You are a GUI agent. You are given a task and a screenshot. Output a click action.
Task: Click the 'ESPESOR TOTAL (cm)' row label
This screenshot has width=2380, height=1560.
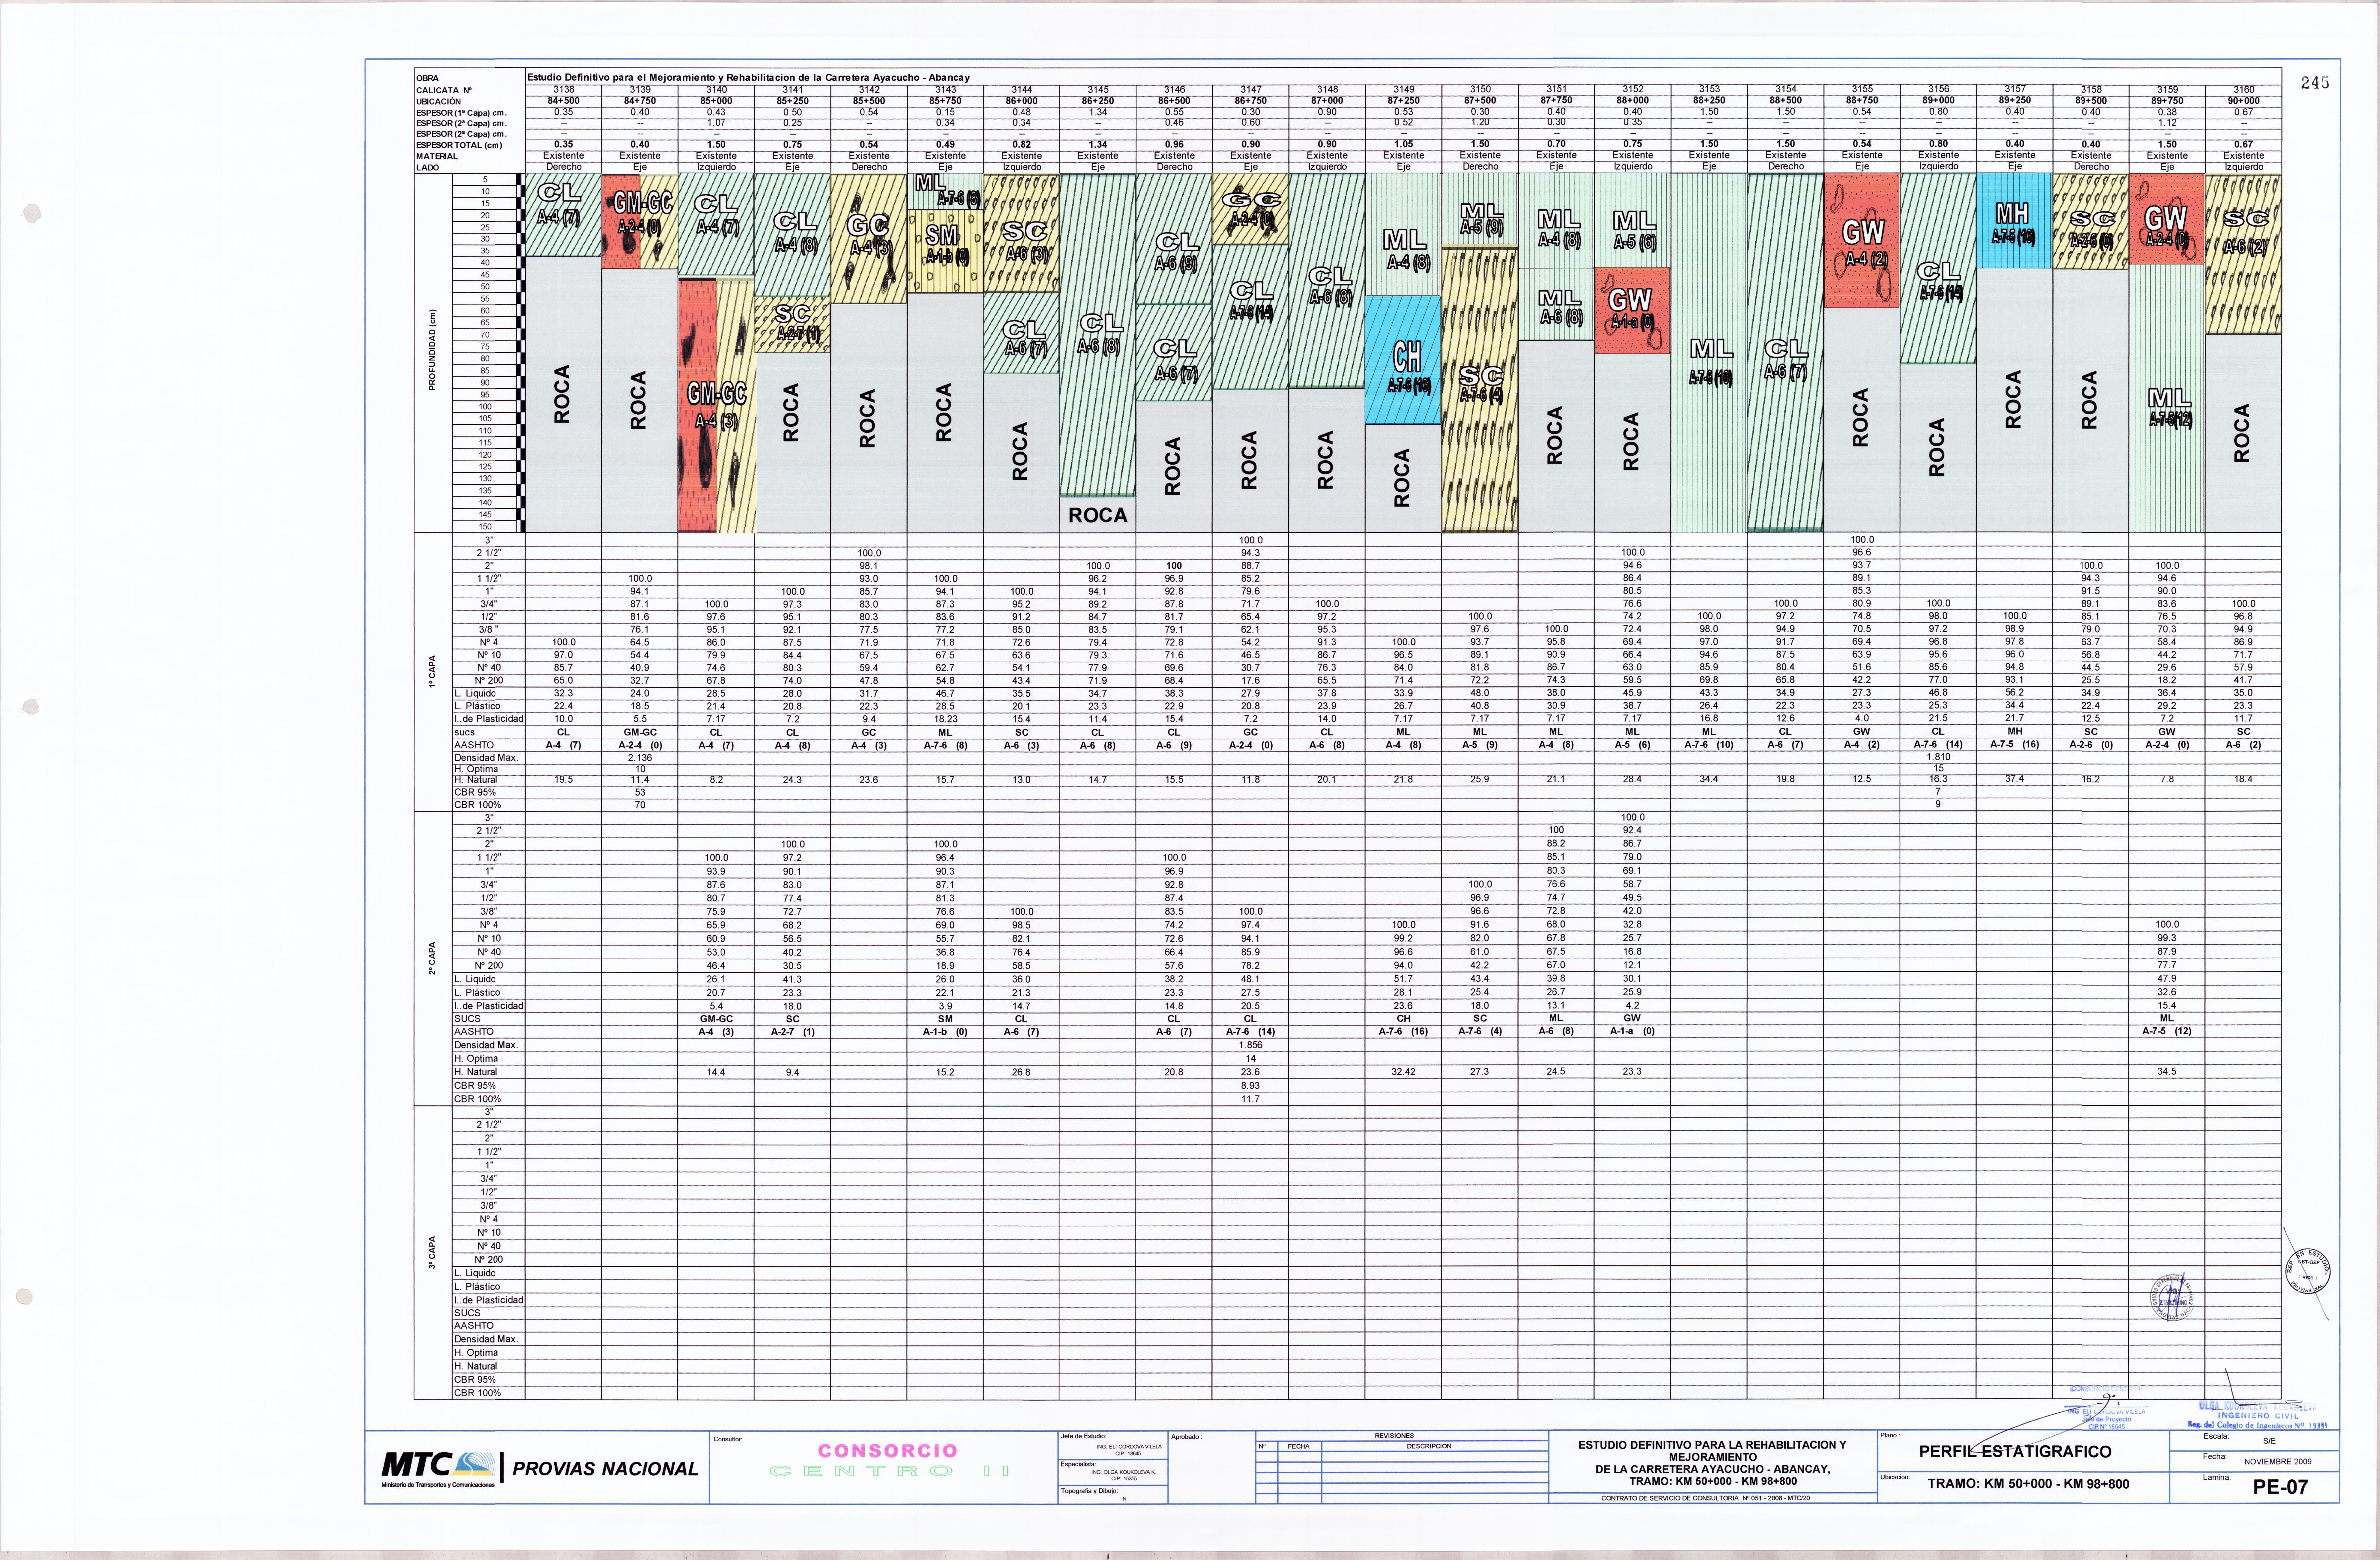(459, 145)
